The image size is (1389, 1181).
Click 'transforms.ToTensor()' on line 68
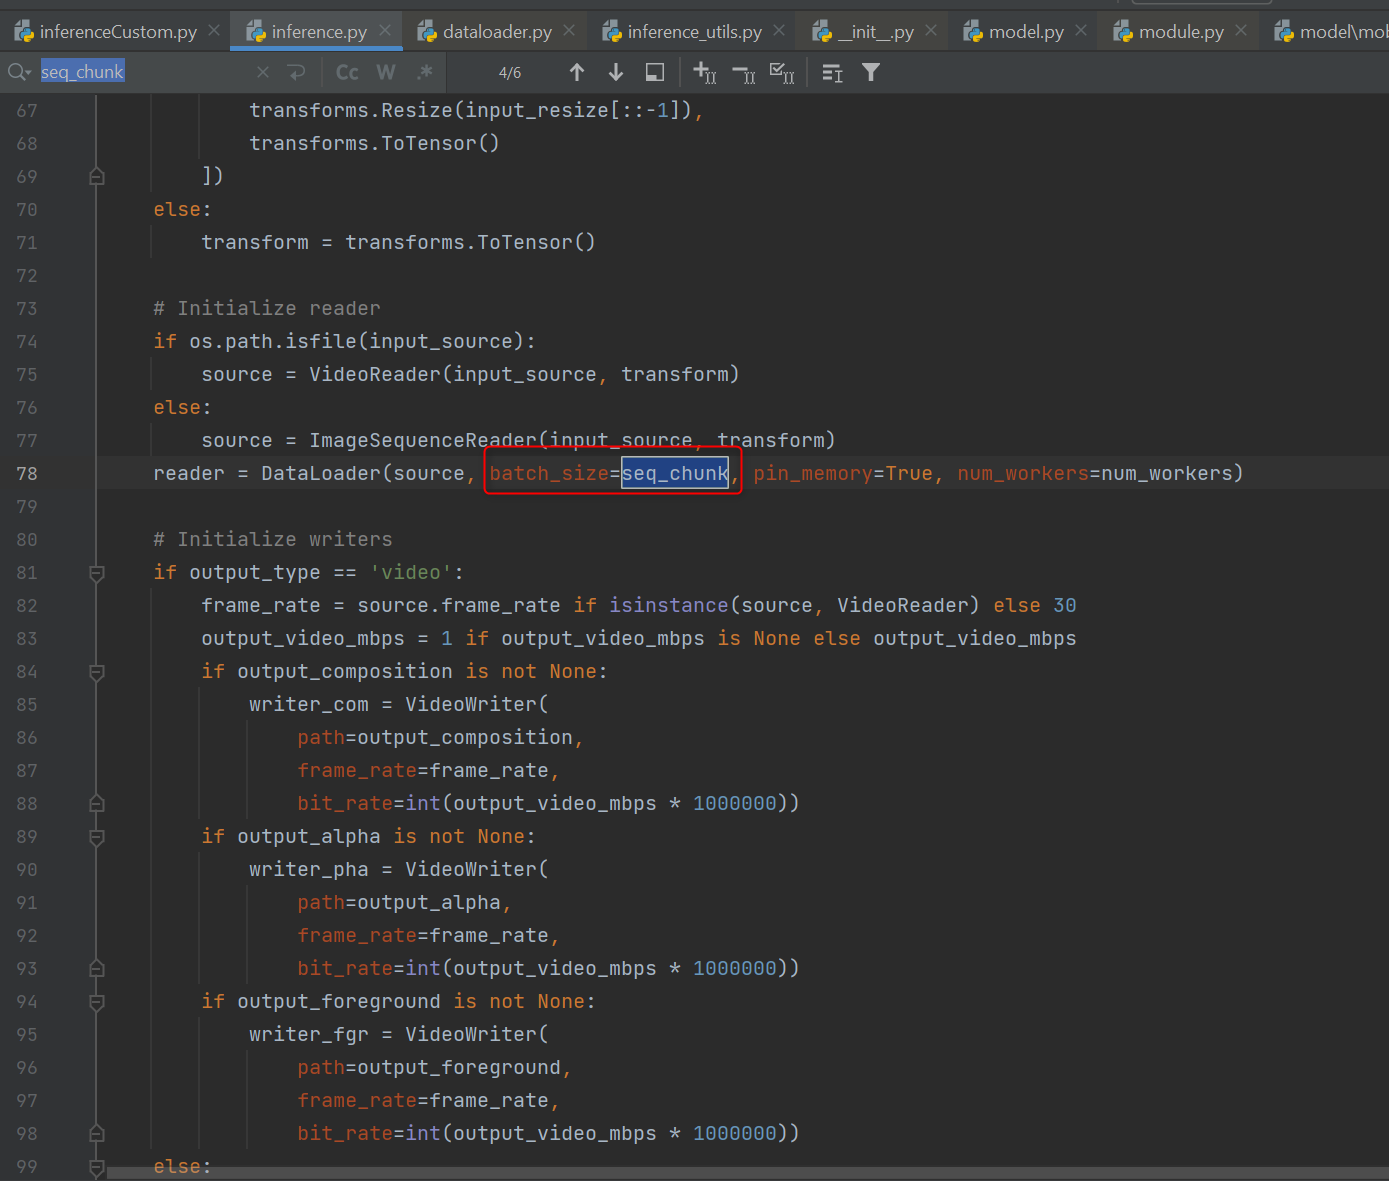tap(375, 143)
